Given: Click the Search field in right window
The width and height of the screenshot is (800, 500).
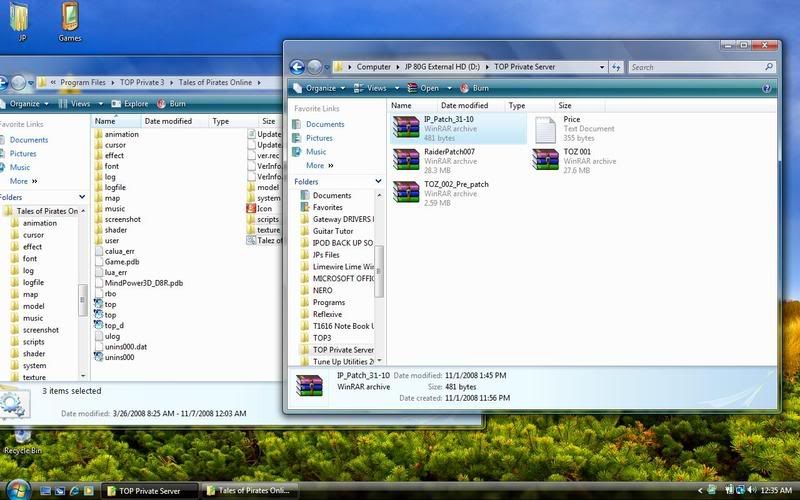Looking at the screenshot, I should [x=696, y=67].
